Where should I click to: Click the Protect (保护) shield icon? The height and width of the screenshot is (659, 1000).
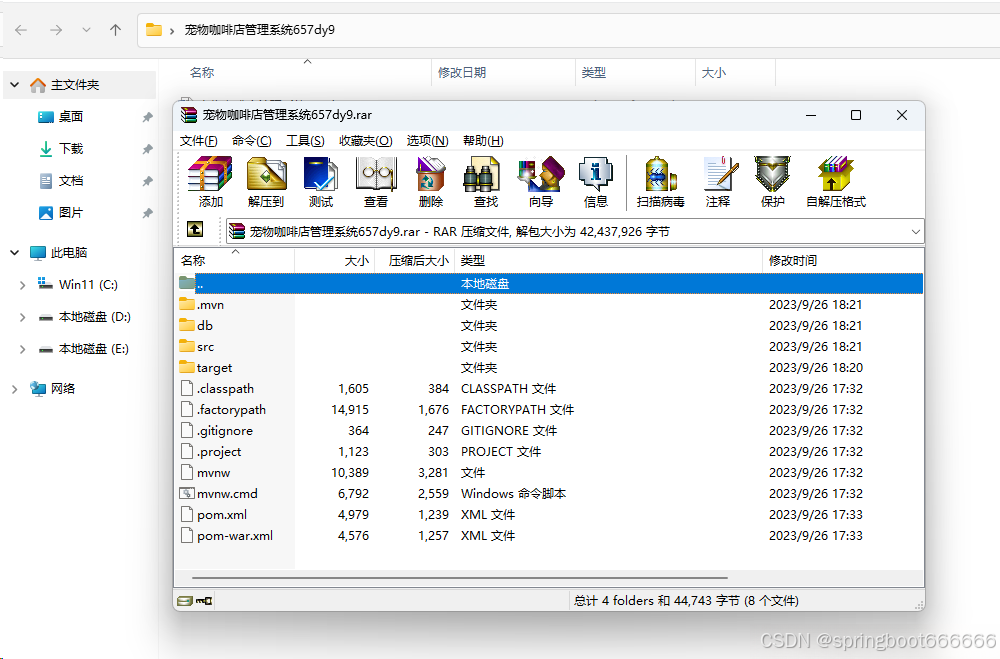click(x=772, y=182)
